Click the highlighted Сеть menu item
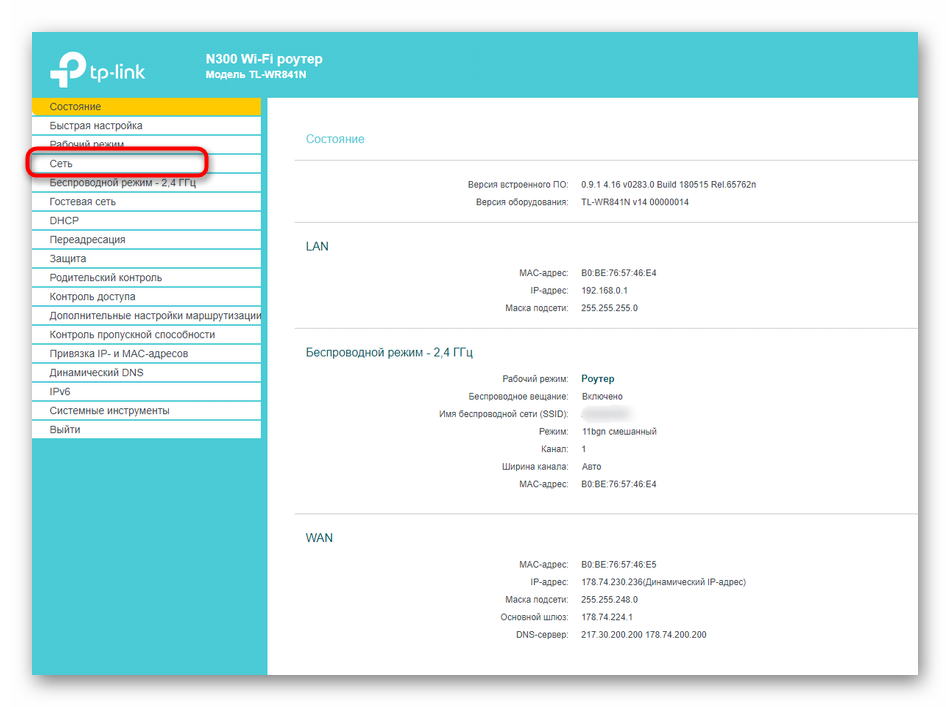 61,163
